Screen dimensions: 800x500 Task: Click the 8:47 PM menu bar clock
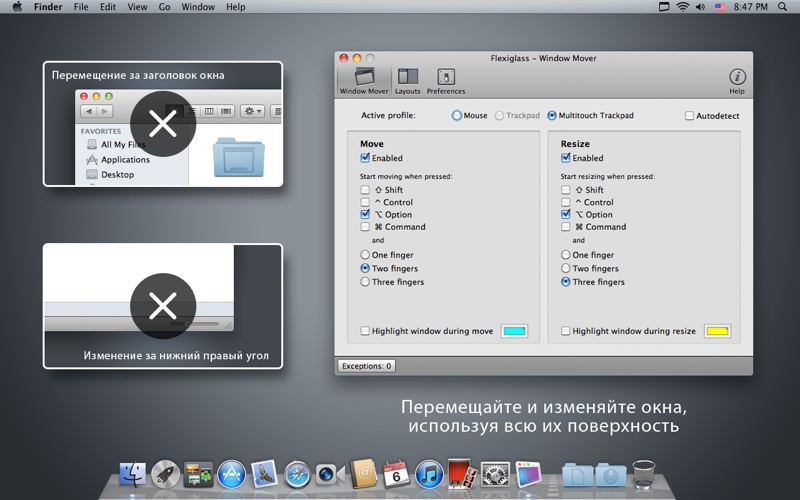click(x=751, y=7)
